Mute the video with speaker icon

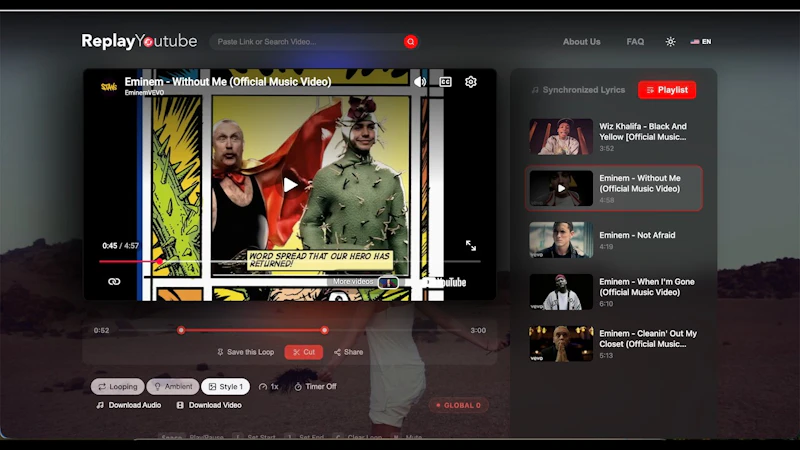(420, 82)
